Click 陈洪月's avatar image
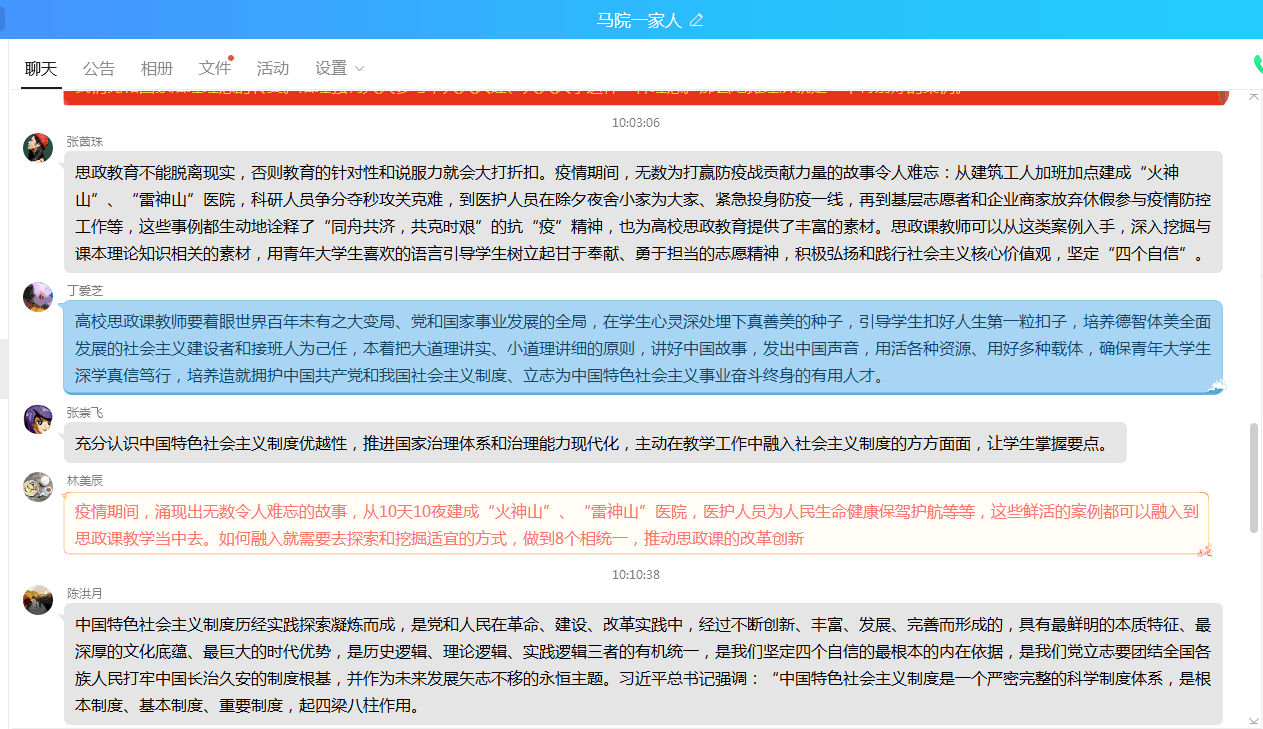Viewport: 1263px width, 729px height. pos(38,600)
